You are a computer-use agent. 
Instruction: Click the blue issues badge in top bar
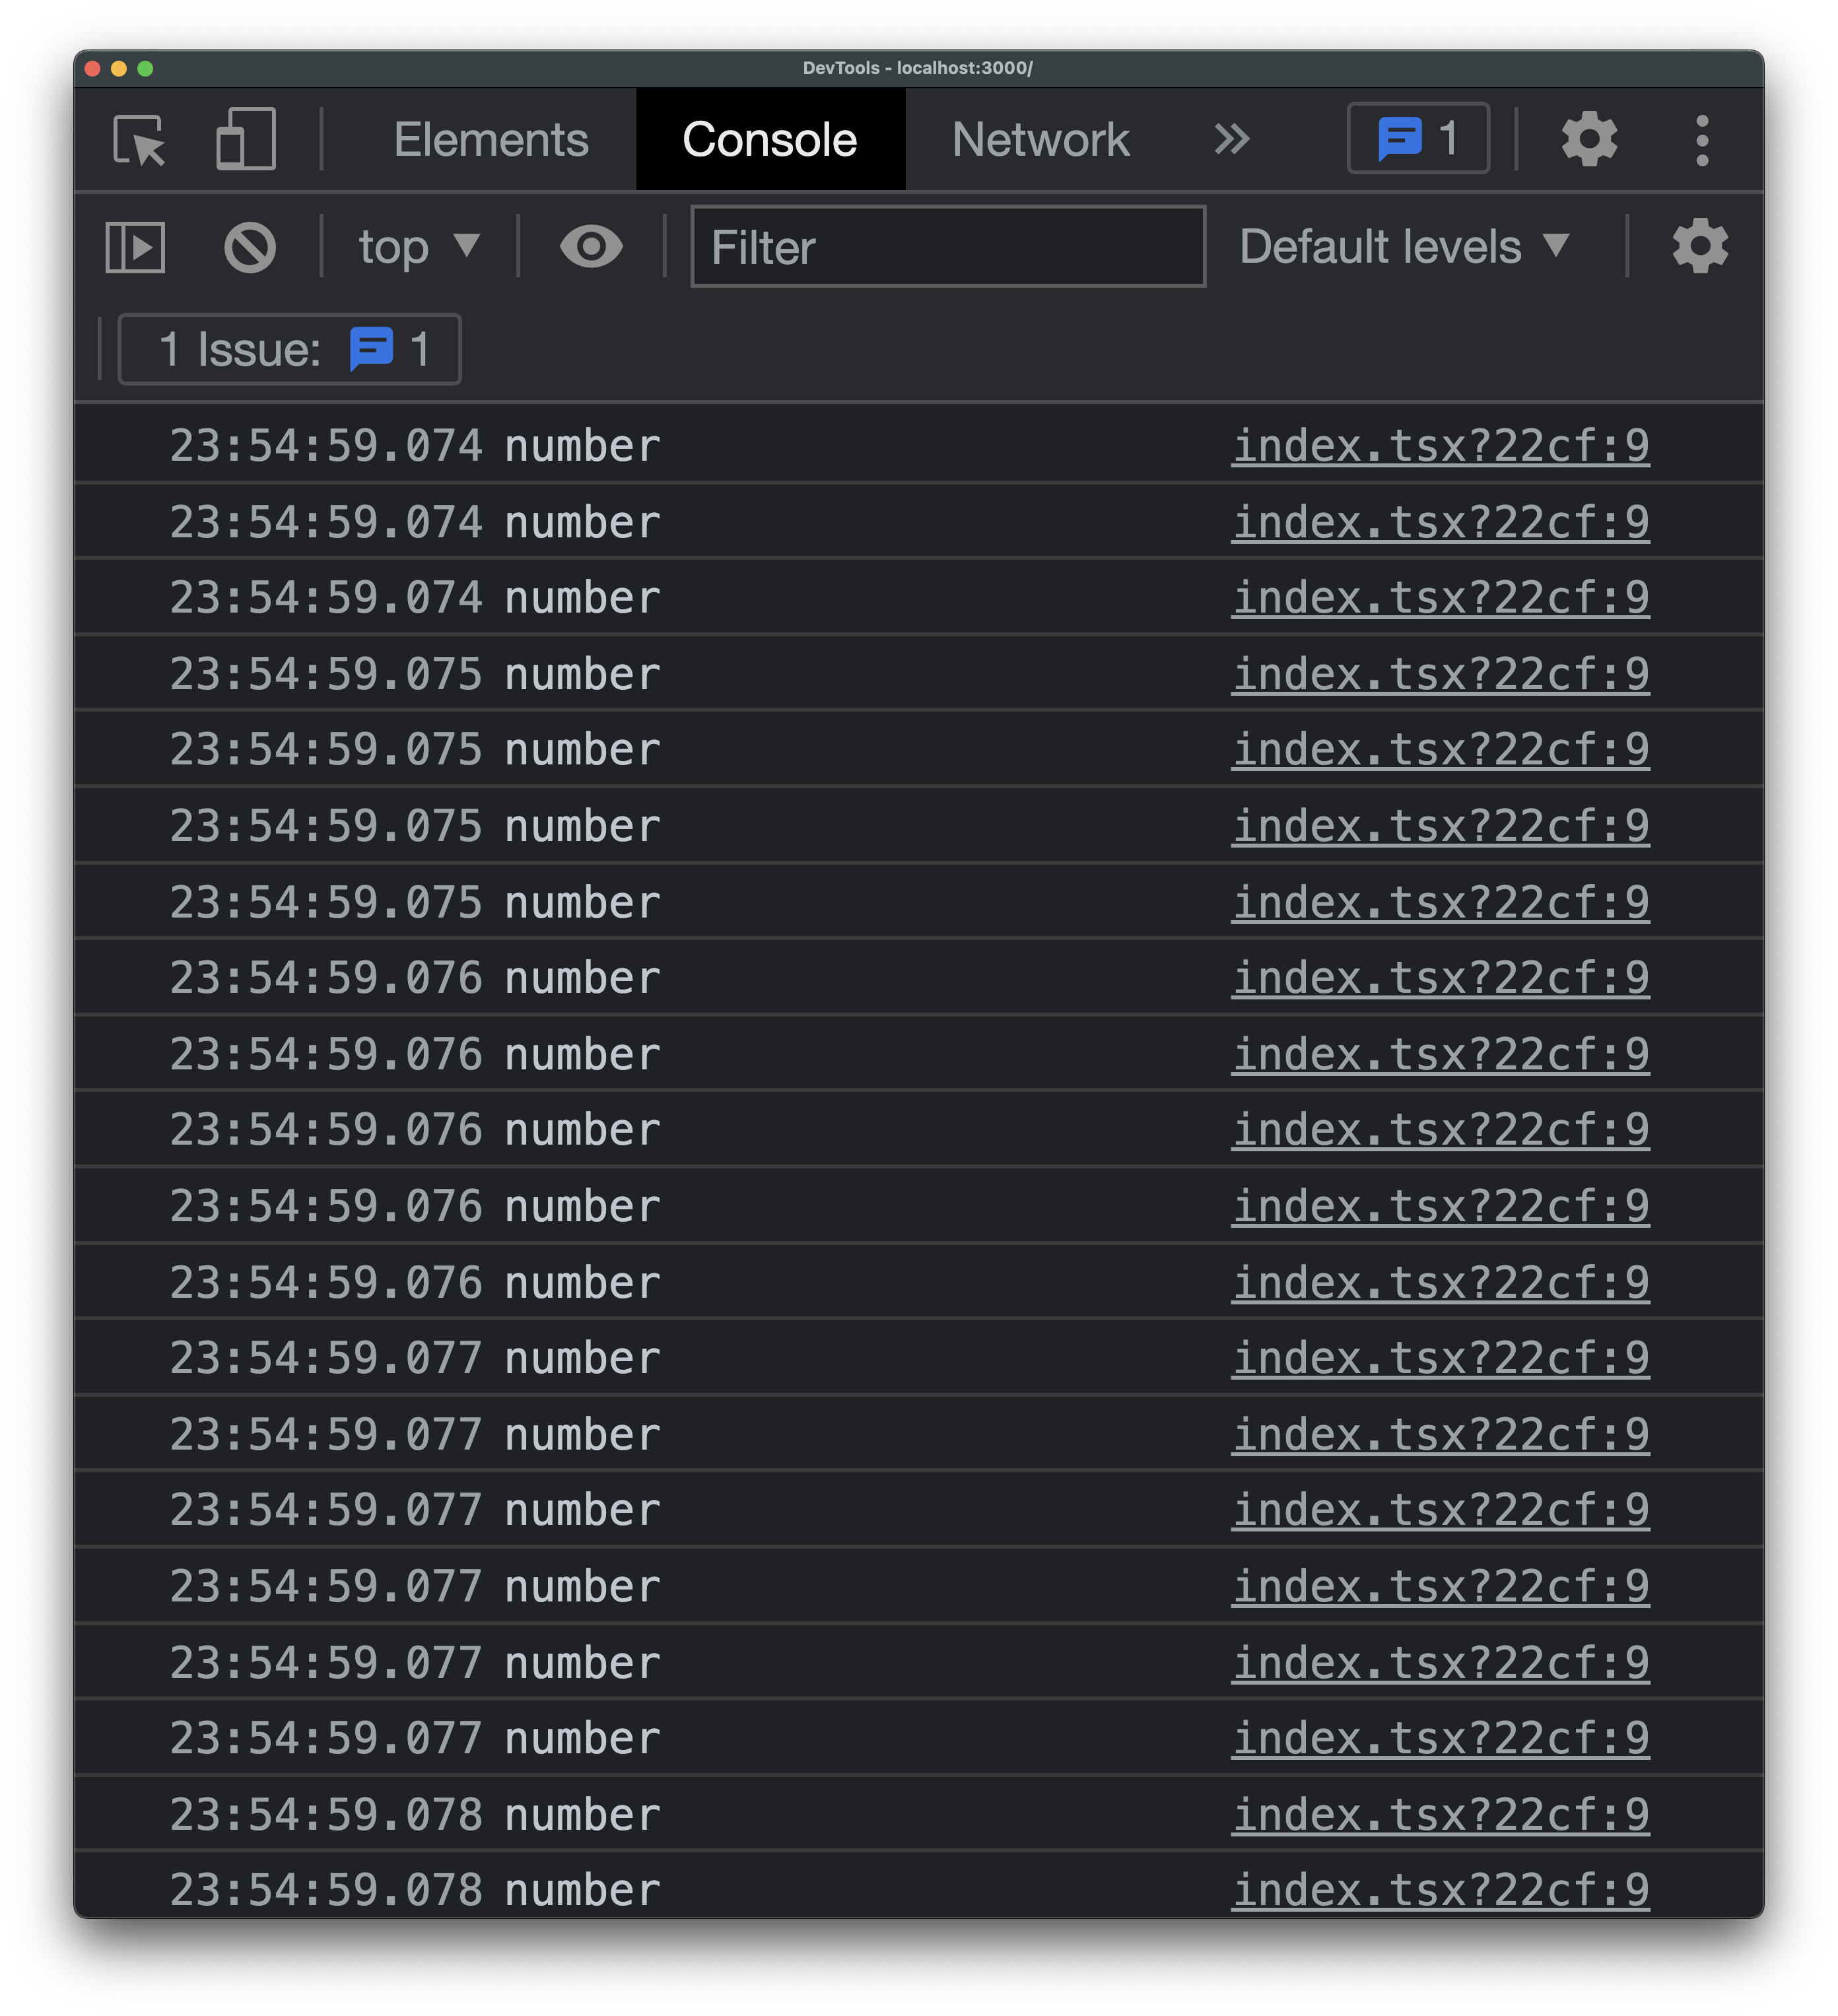click(1418, 139)
